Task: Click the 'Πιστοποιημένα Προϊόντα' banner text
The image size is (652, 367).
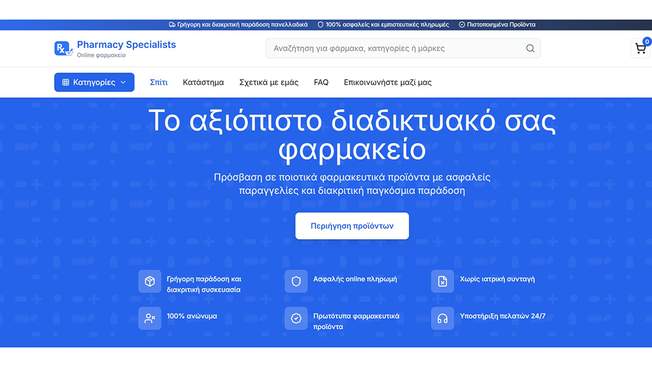Action: pos(501,25)
